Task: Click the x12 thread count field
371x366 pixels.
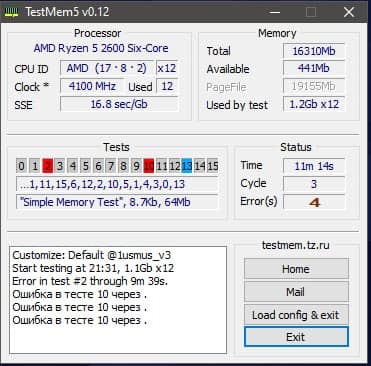Action: [167, 68]
